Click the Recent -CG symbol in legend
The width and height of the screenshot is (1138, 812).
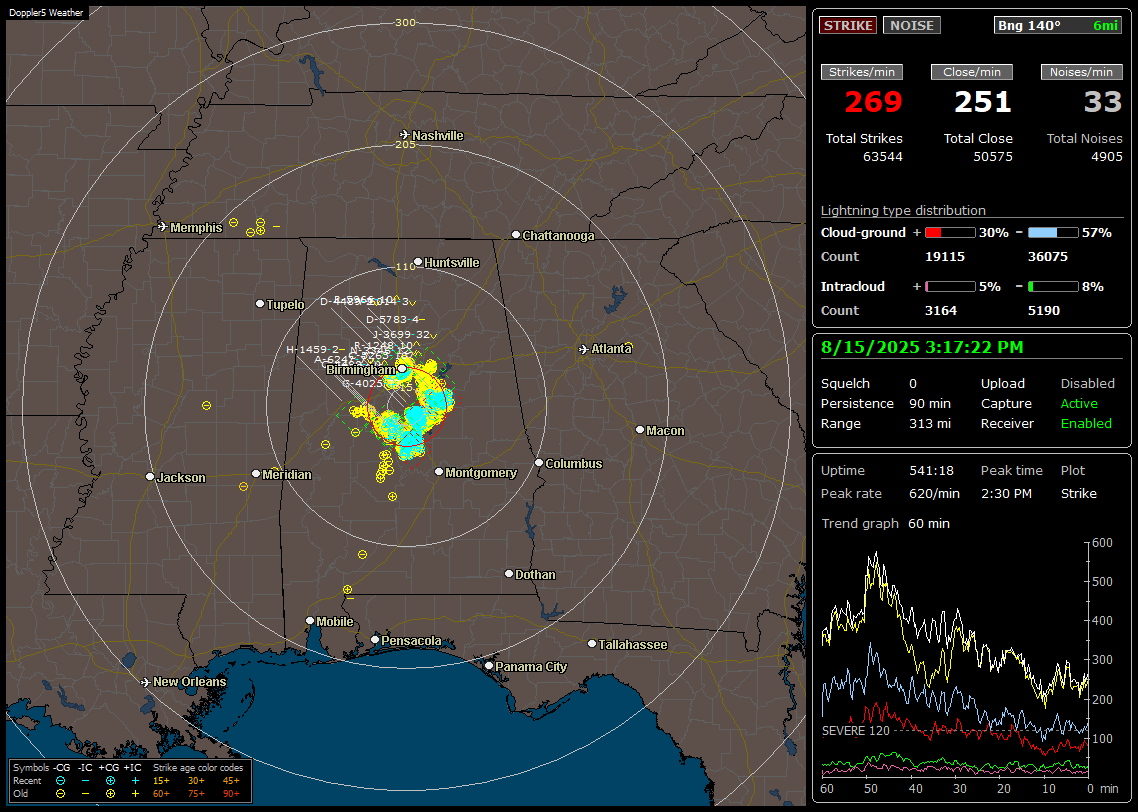click(60, 781)
